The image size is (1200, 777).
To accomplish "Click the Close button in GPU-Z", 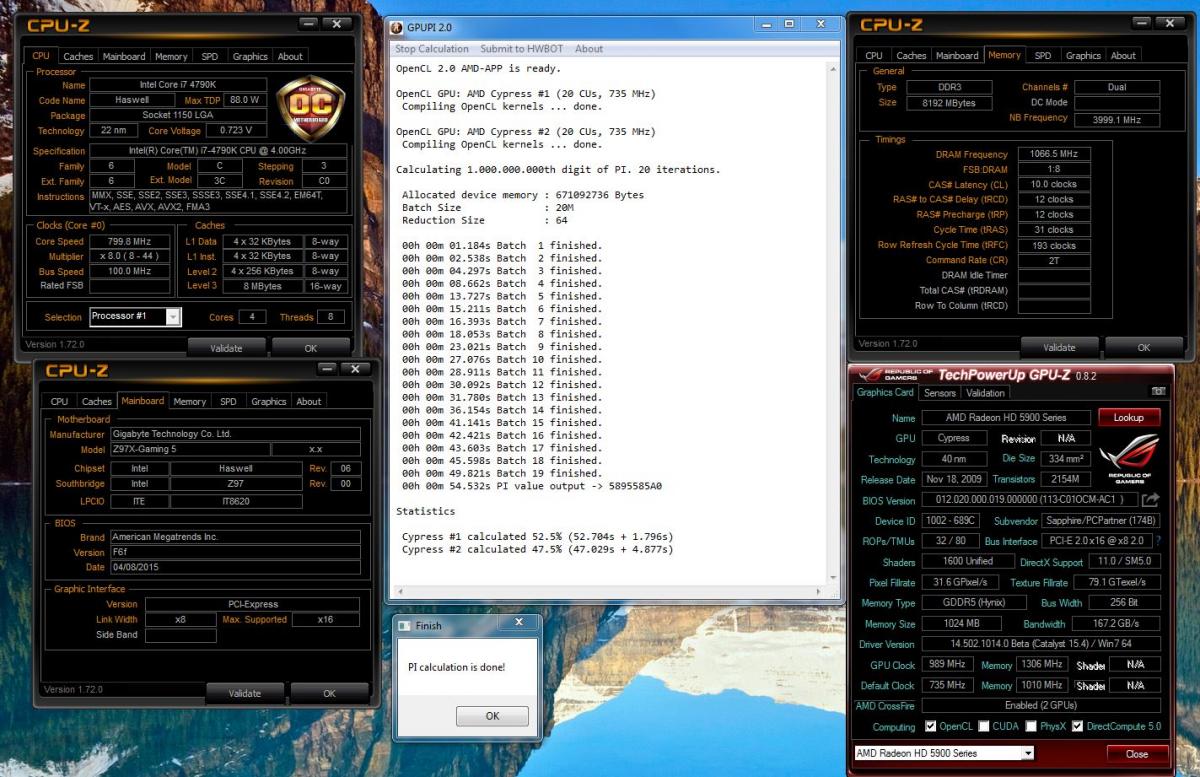I will [x=1137, y=754].
